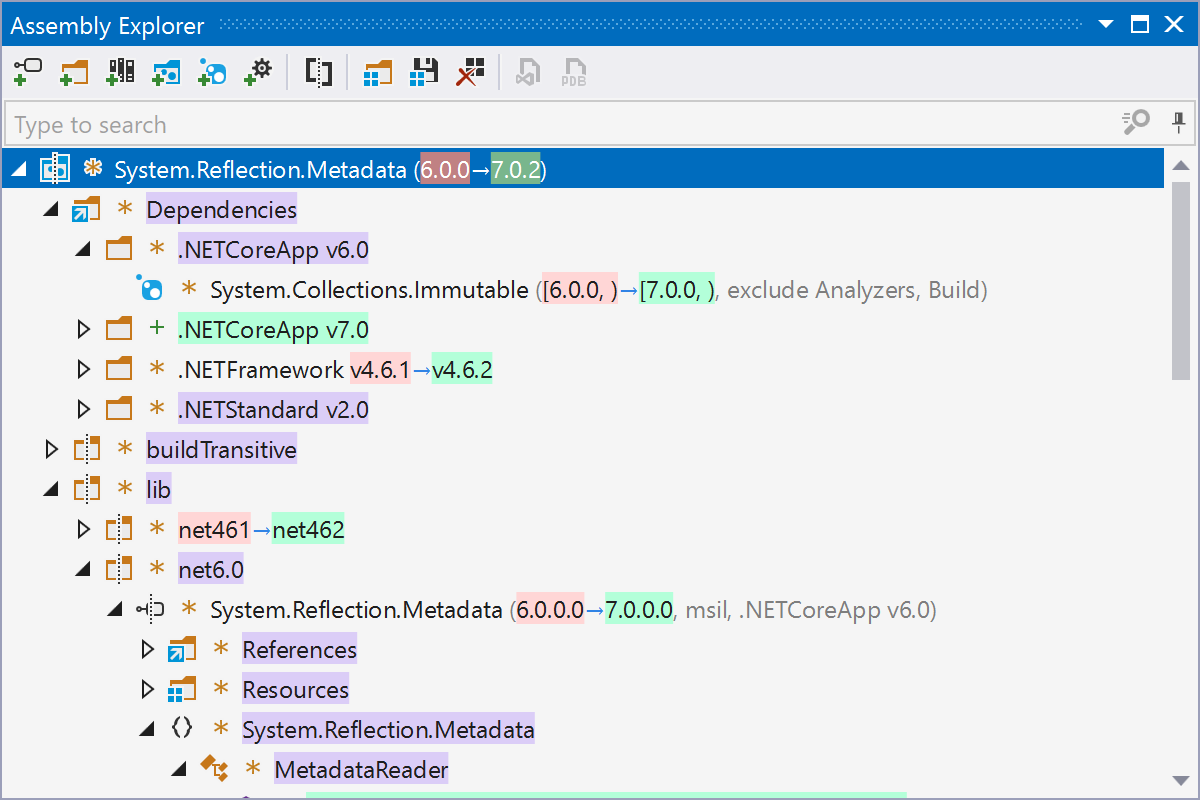Click the gear icon with green plus

258,72
